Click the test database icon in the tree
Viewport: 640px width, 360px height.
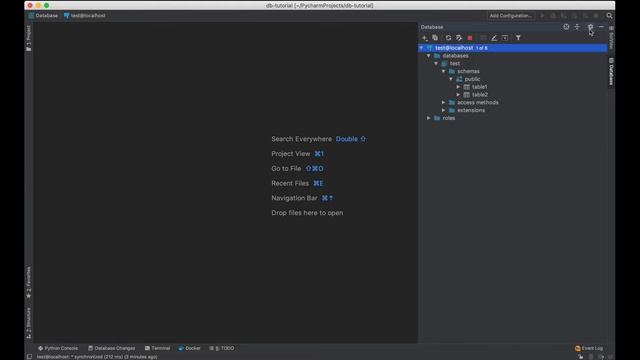point(444,64)
